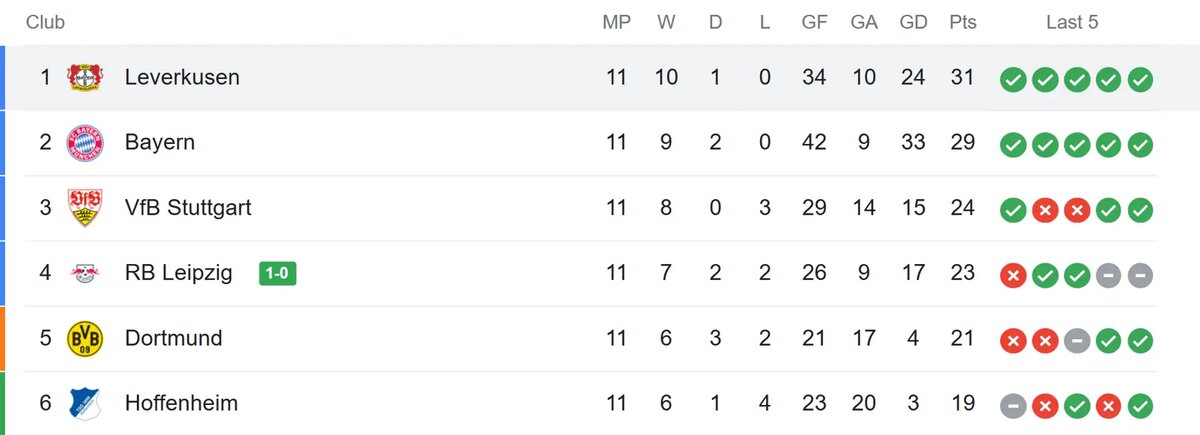Click RB Leipzig's last gray draw icon

pyautogui.click(x=1139, y=276)
